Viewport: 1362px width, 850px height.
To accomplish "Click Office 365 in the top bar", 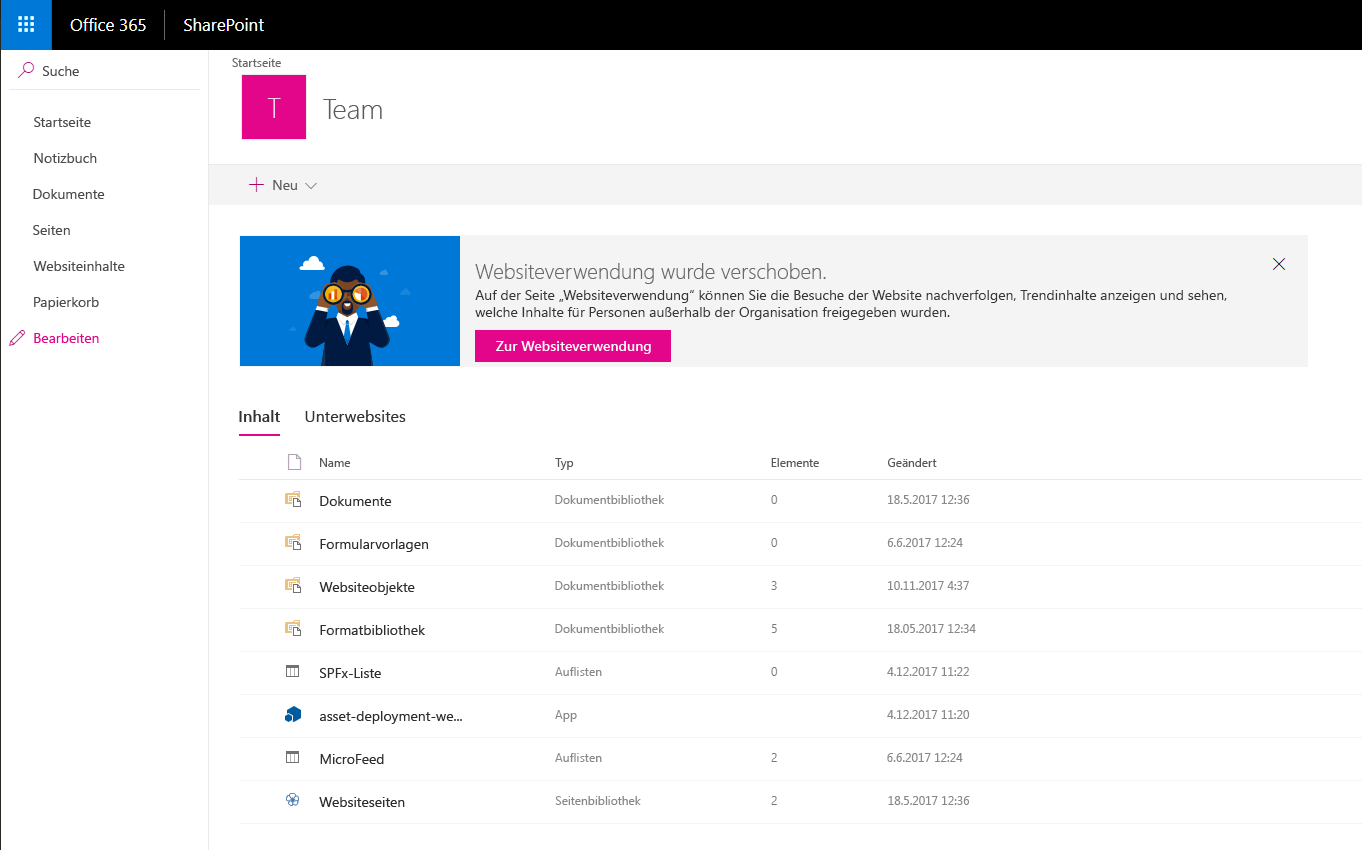I will [108, 25].
